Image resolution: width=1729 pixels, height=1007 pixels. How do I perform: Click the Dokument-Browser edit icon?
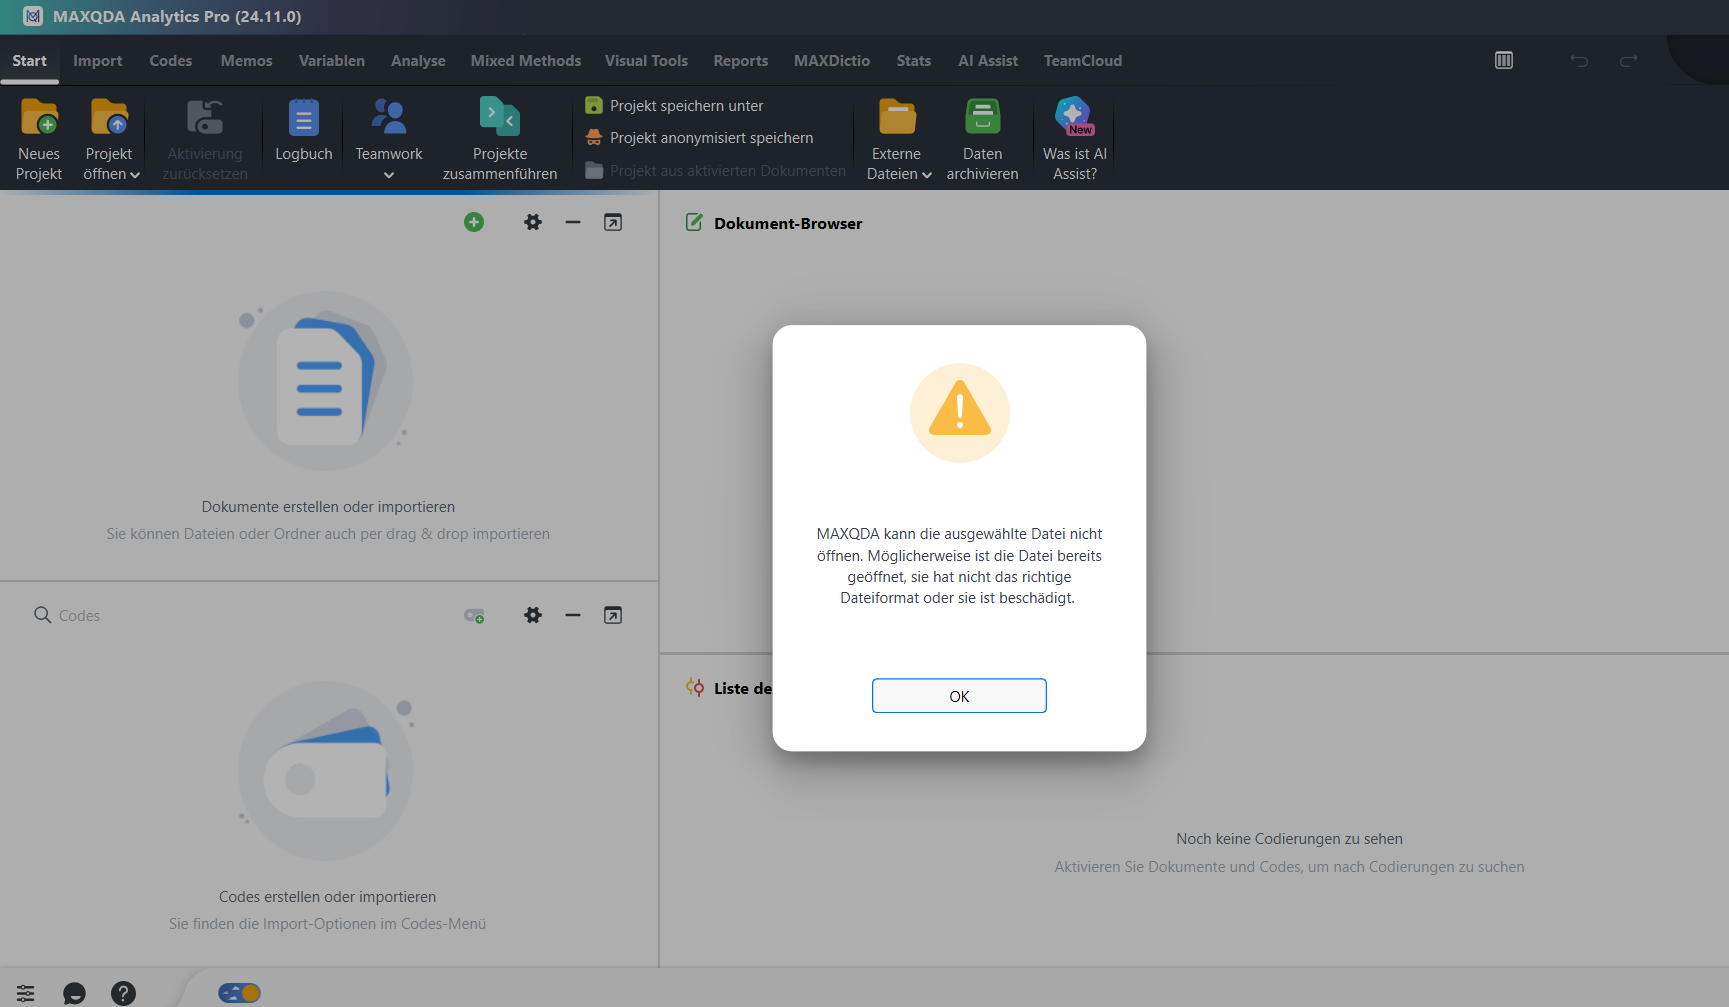pyautogui.click(x=694, y=222)
